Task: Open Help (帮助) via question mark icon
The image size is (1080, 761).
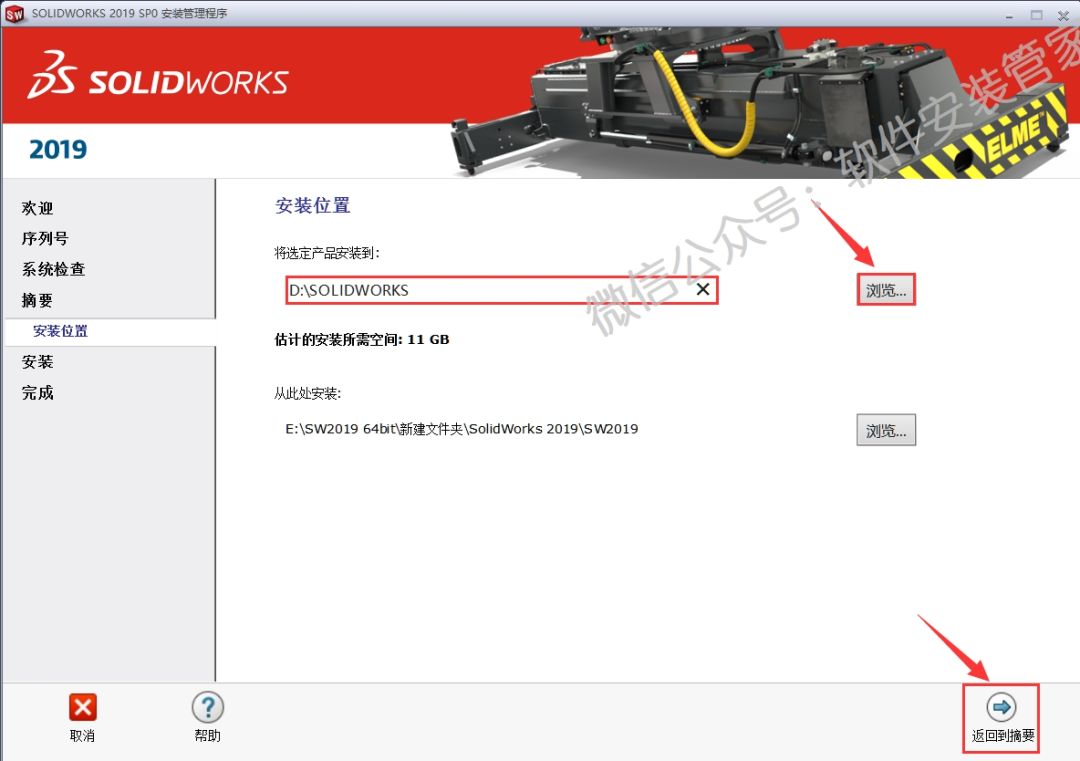Action: [207, 708]
